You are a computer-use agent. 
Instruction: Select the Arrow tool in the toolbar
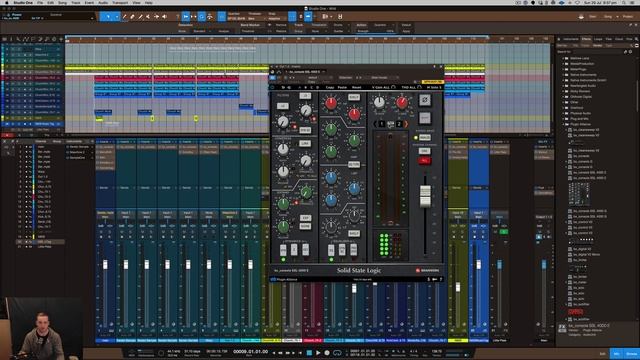coord(108,17)
